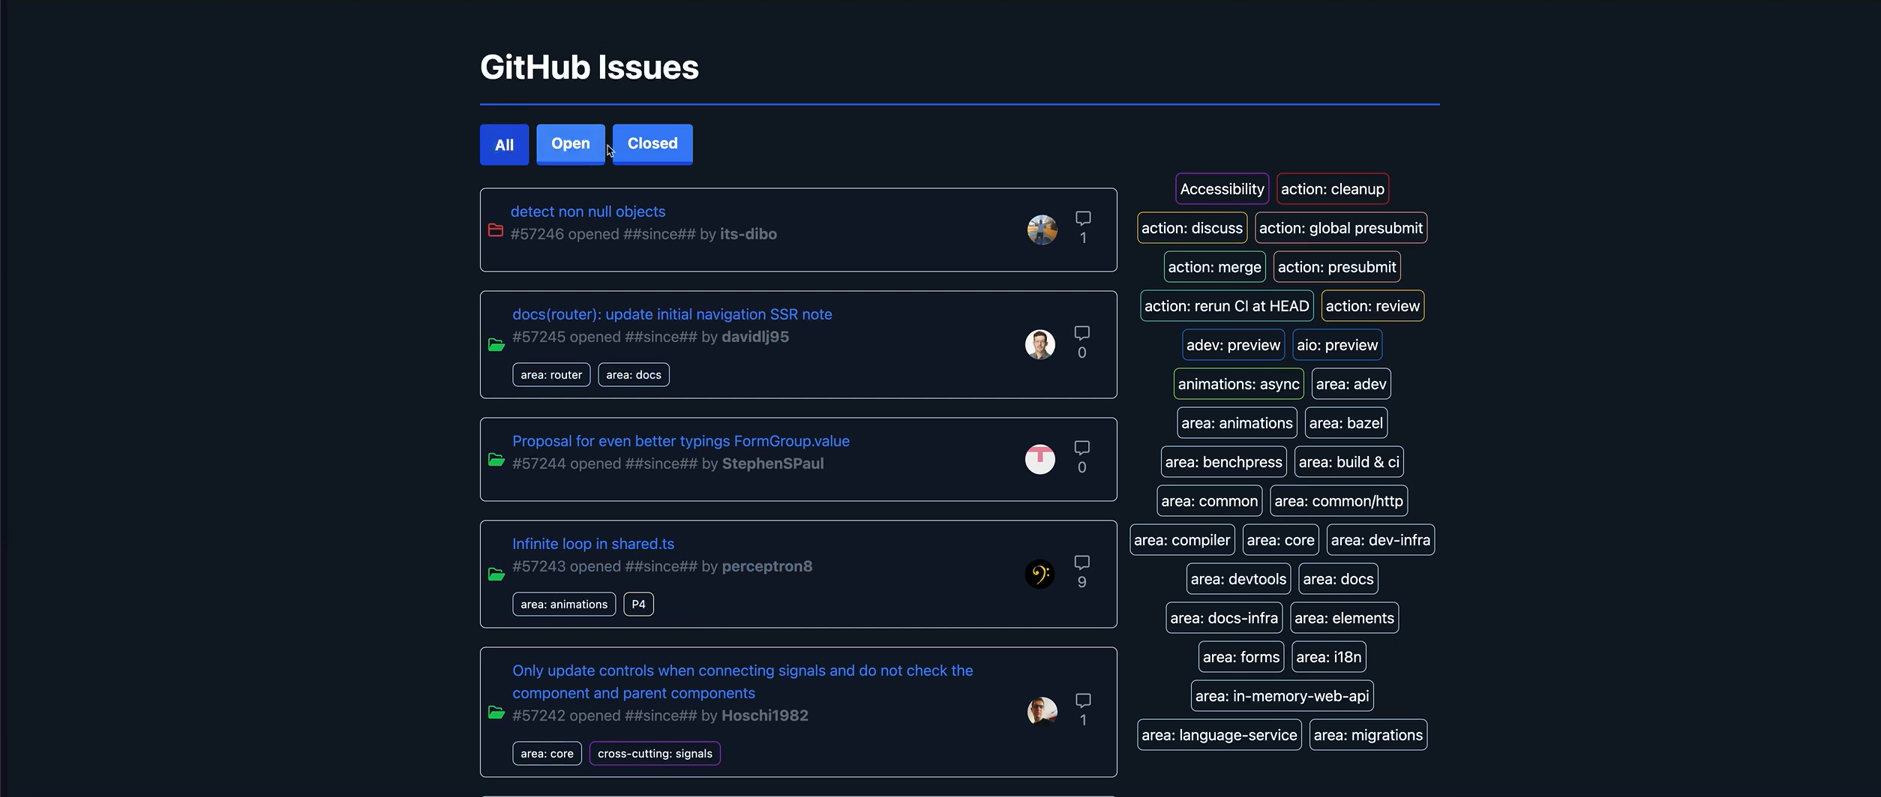This screenshot has height=797, width=1881.
Task: Open the 'Infinite loop in shared.ts' issue
Action: (x=593, y=544)
